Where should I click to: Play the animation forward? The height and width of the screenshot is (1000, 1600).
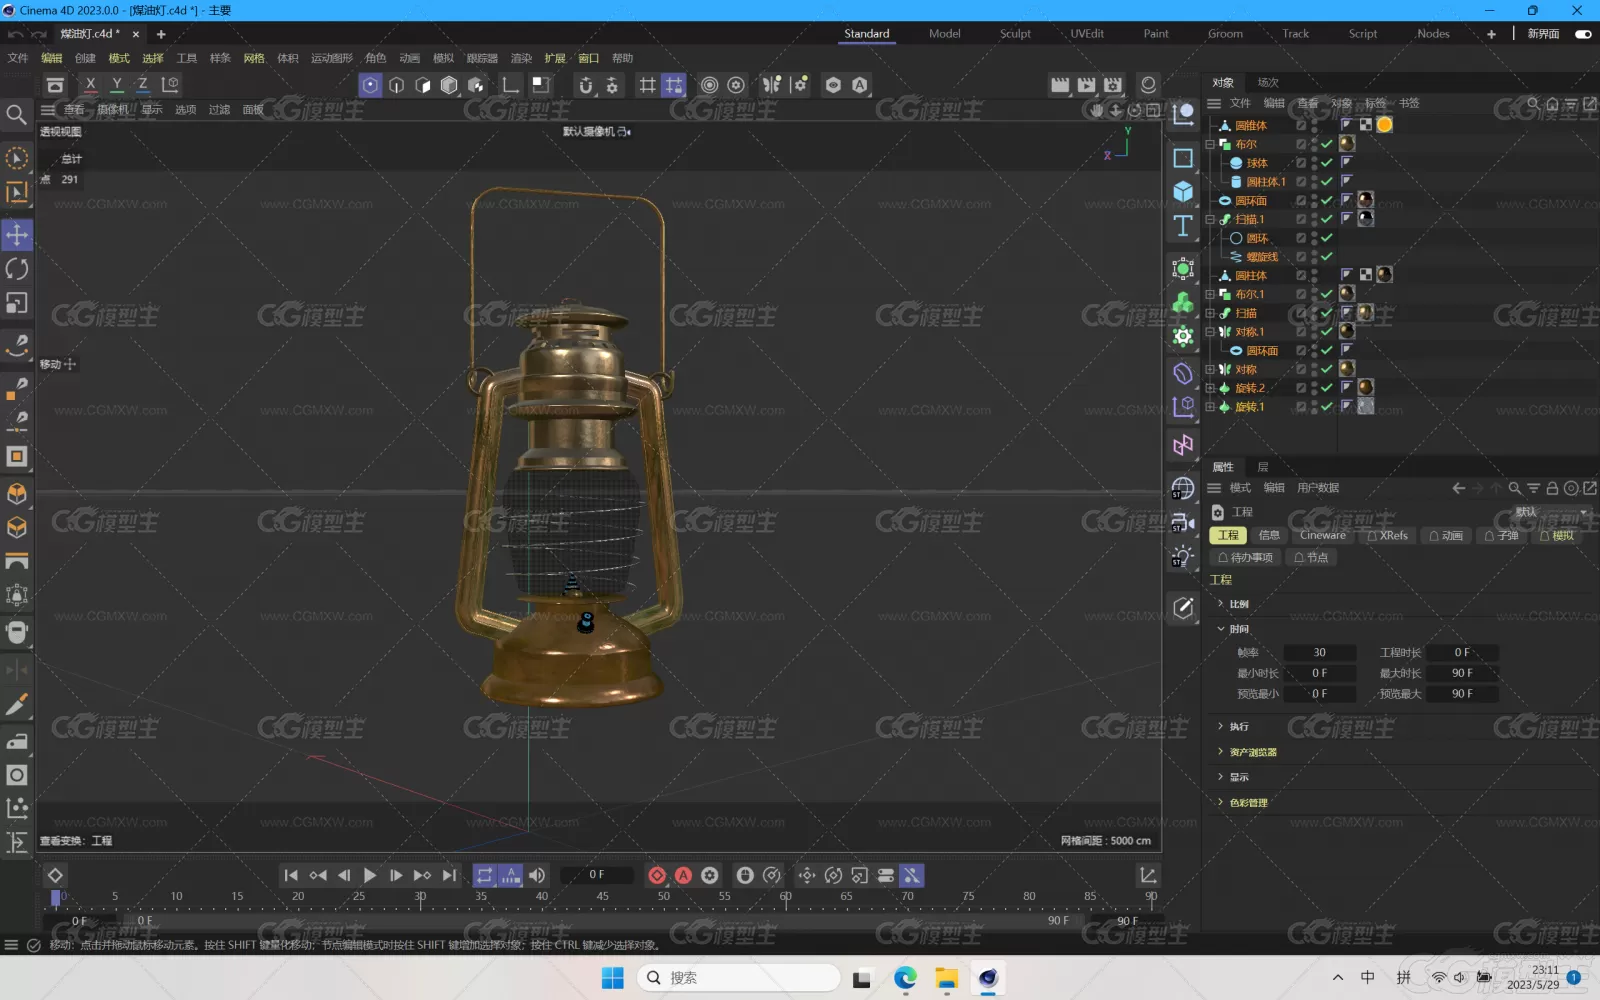(370, 875)
